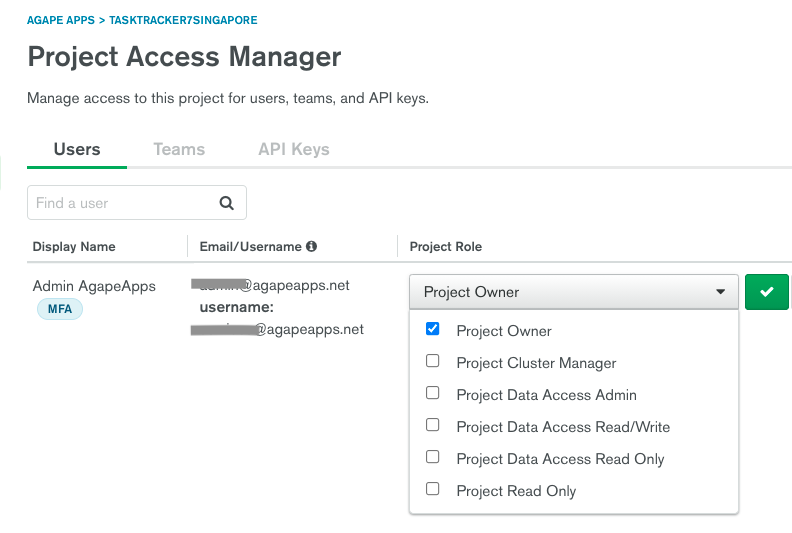Viewport: 792px width, 533px height.
Task: Click the Project Role column header
Action: tap(446, 247)
